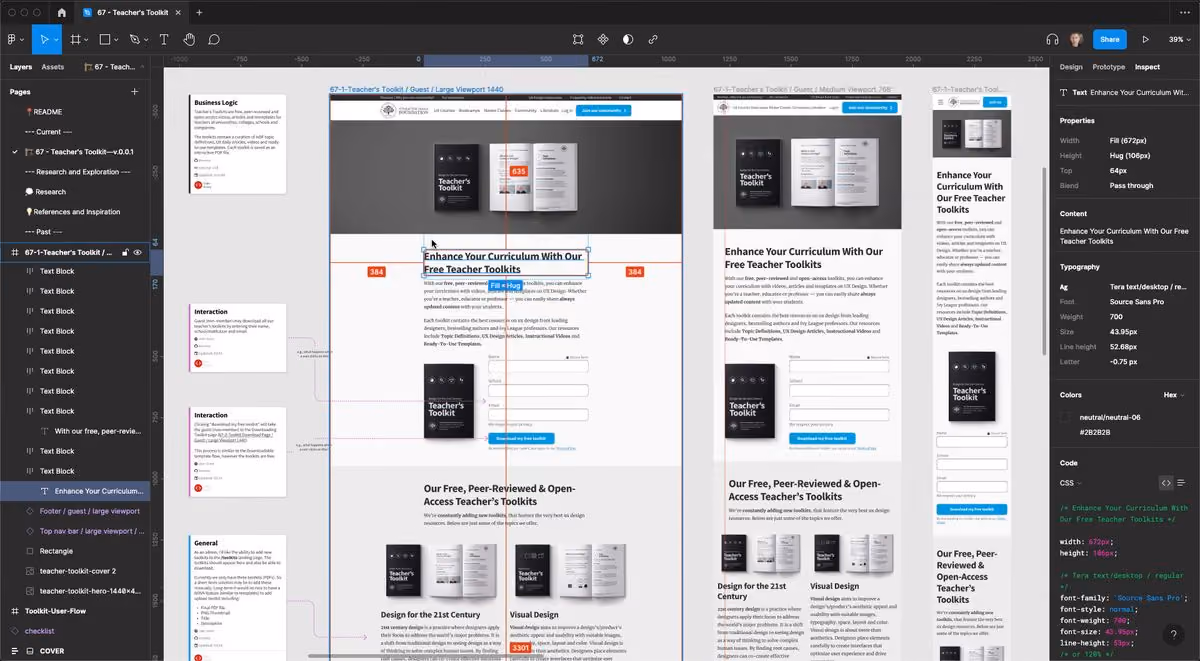Open the Pen tool dropdown arrow

(x=146, y=40)
